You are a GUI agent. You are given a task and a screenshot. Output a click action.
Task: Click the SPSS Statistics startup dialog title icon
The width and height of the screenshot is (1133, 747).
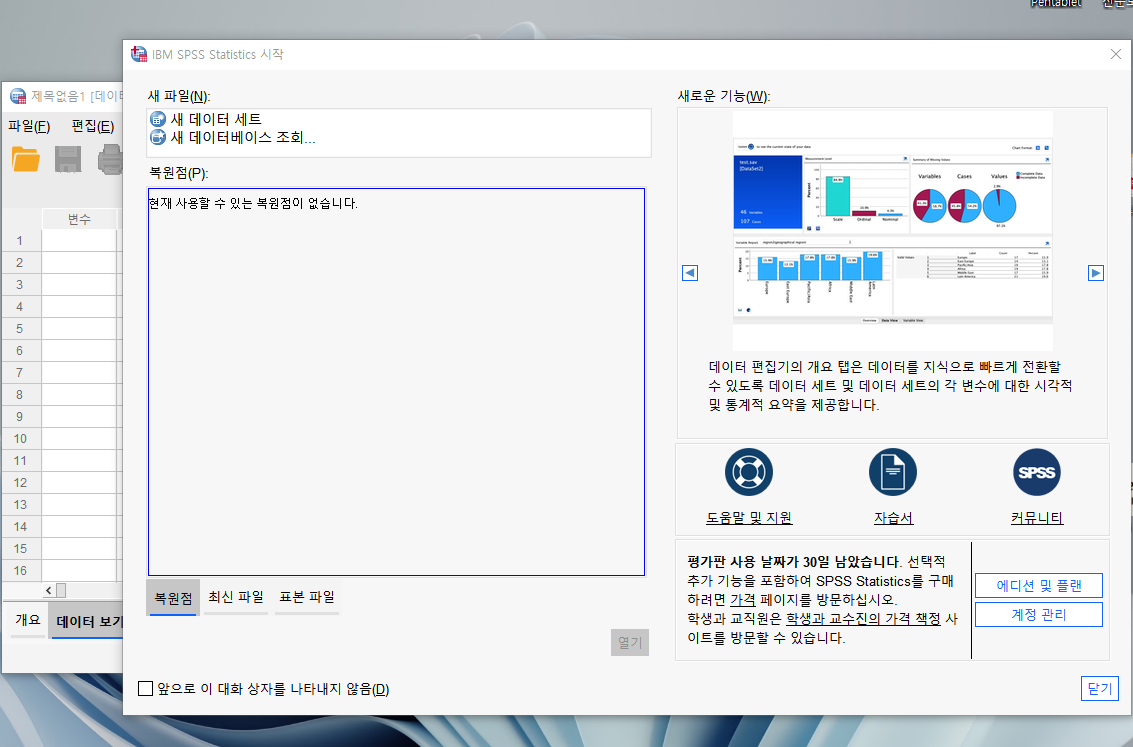coord(139,54)
